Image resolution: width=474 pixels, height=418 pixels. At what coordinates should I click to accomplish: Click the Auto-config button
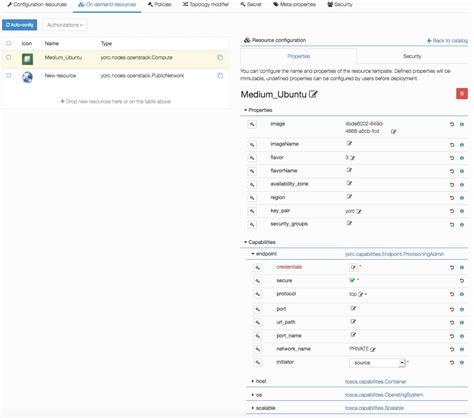click(20, 25)
